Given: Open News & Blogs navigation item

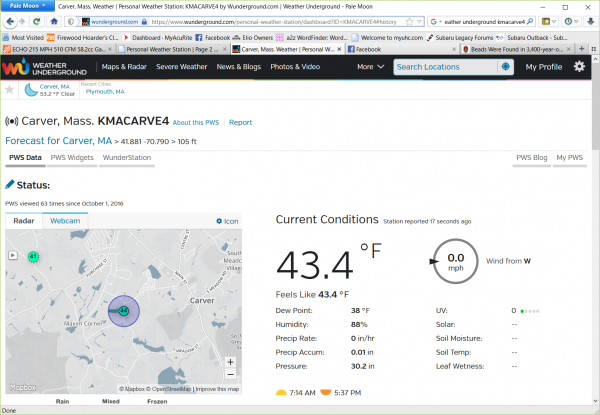Looking at the screenshot, I should pos(239,67).
